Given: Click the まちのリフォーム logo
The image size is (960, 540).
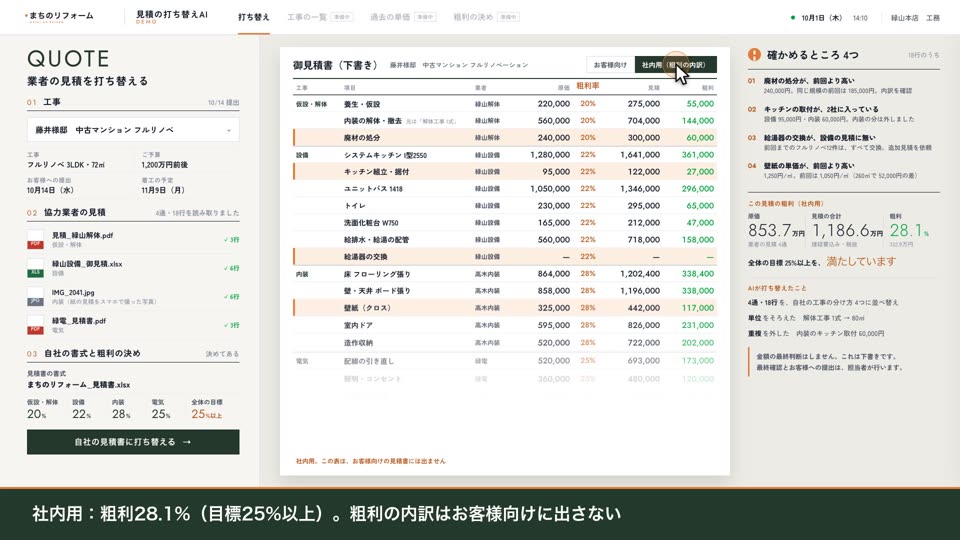Looking at the screenshot, I should coord(59,17).
